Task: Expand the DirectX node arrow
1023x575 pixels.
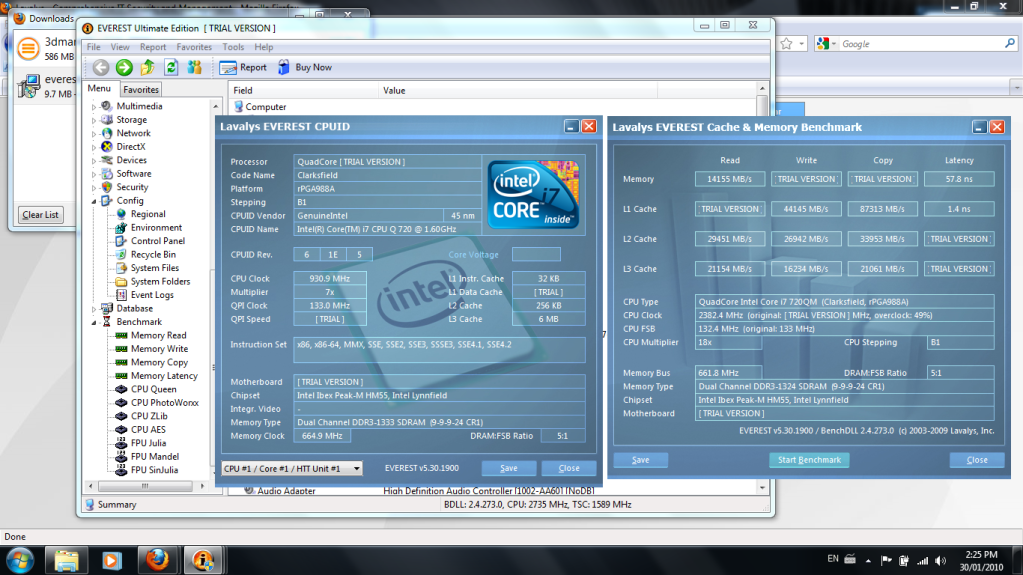Action: (x=94, y=147)
